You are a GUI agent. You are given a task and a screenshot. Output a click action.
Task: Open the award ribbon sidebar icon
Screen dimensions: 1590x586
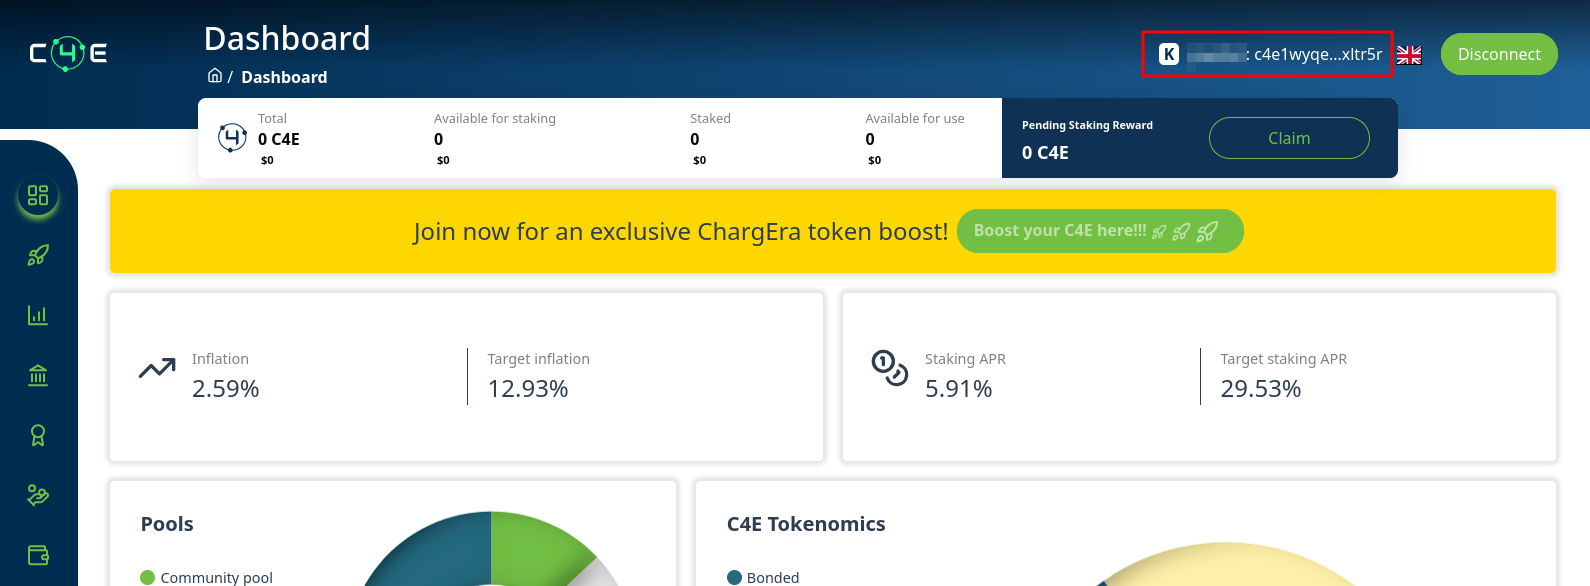(x=38, y=435)
